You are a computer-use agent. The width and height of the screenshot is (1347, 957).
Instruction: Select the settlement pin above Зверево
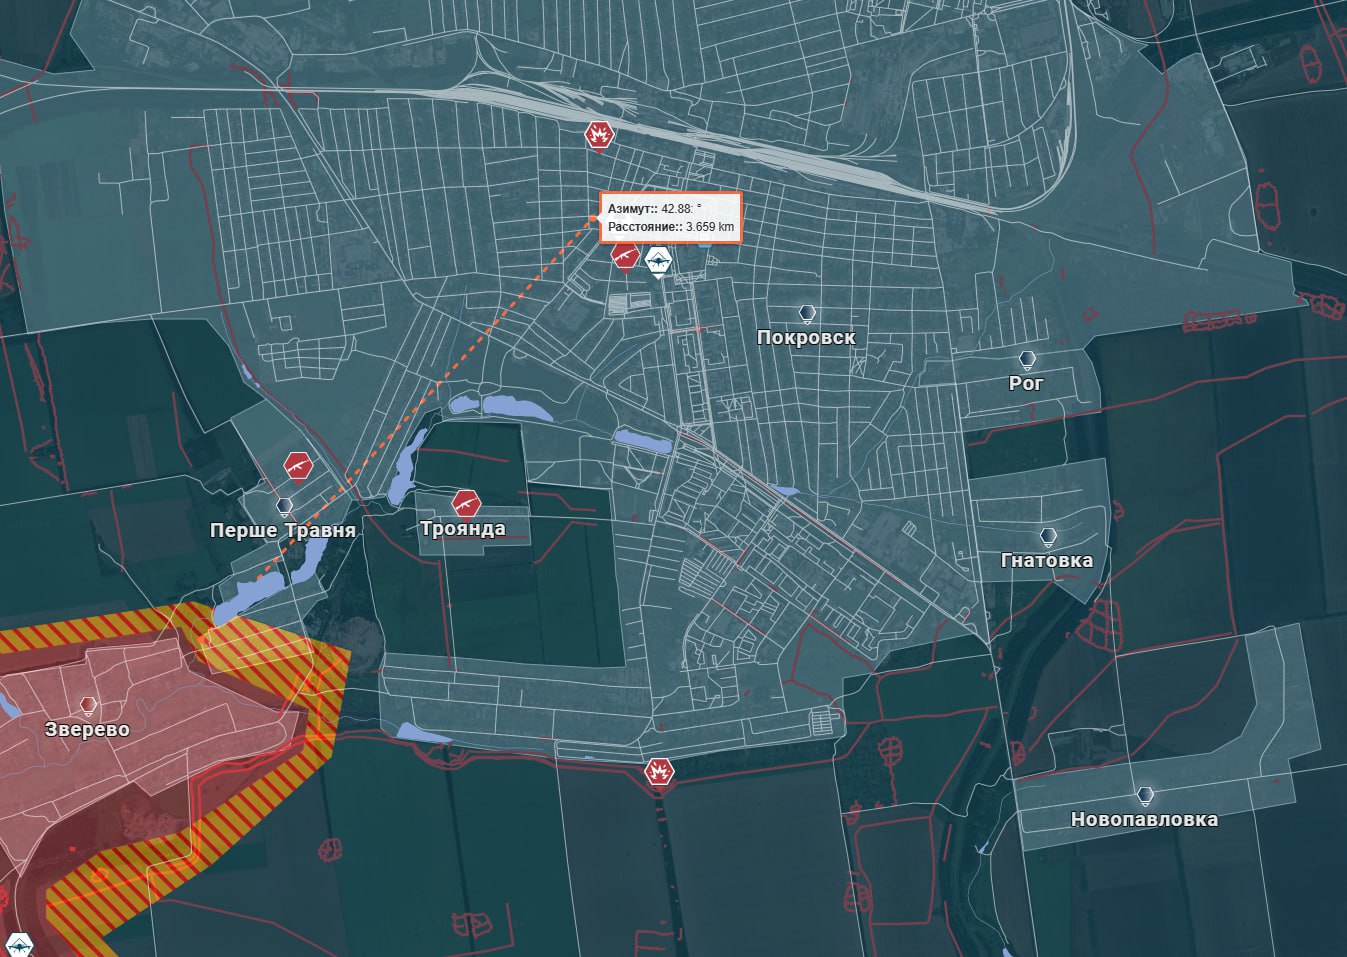(87, 706)
